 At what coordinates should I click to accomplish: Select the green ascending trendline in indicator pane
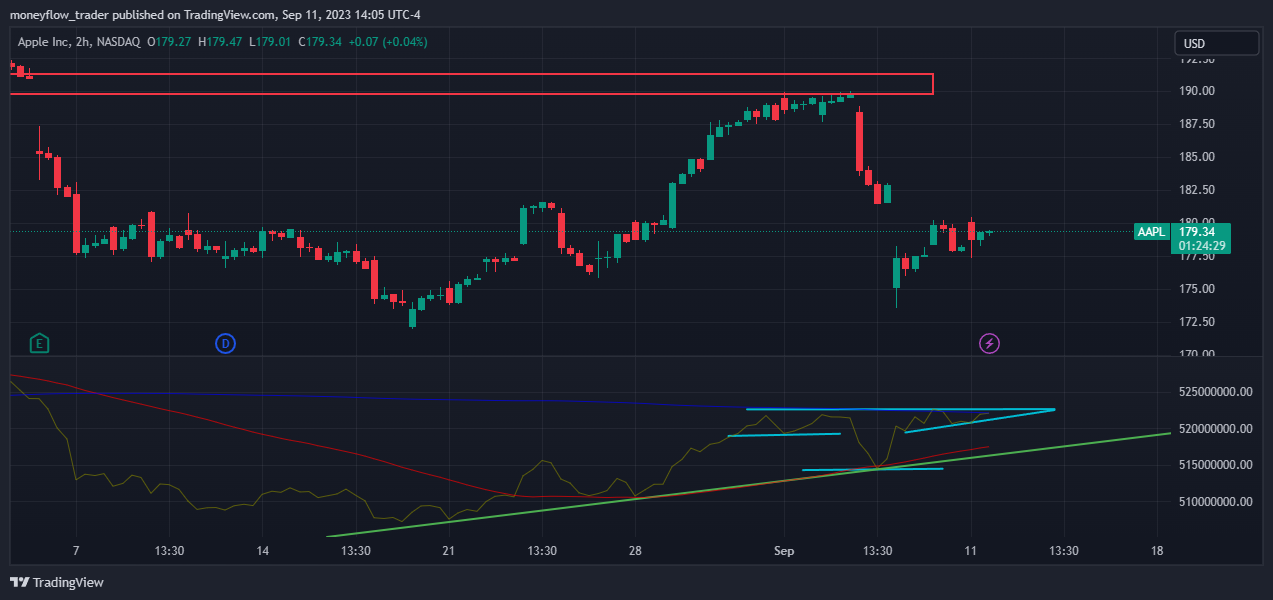coord(750,484)
